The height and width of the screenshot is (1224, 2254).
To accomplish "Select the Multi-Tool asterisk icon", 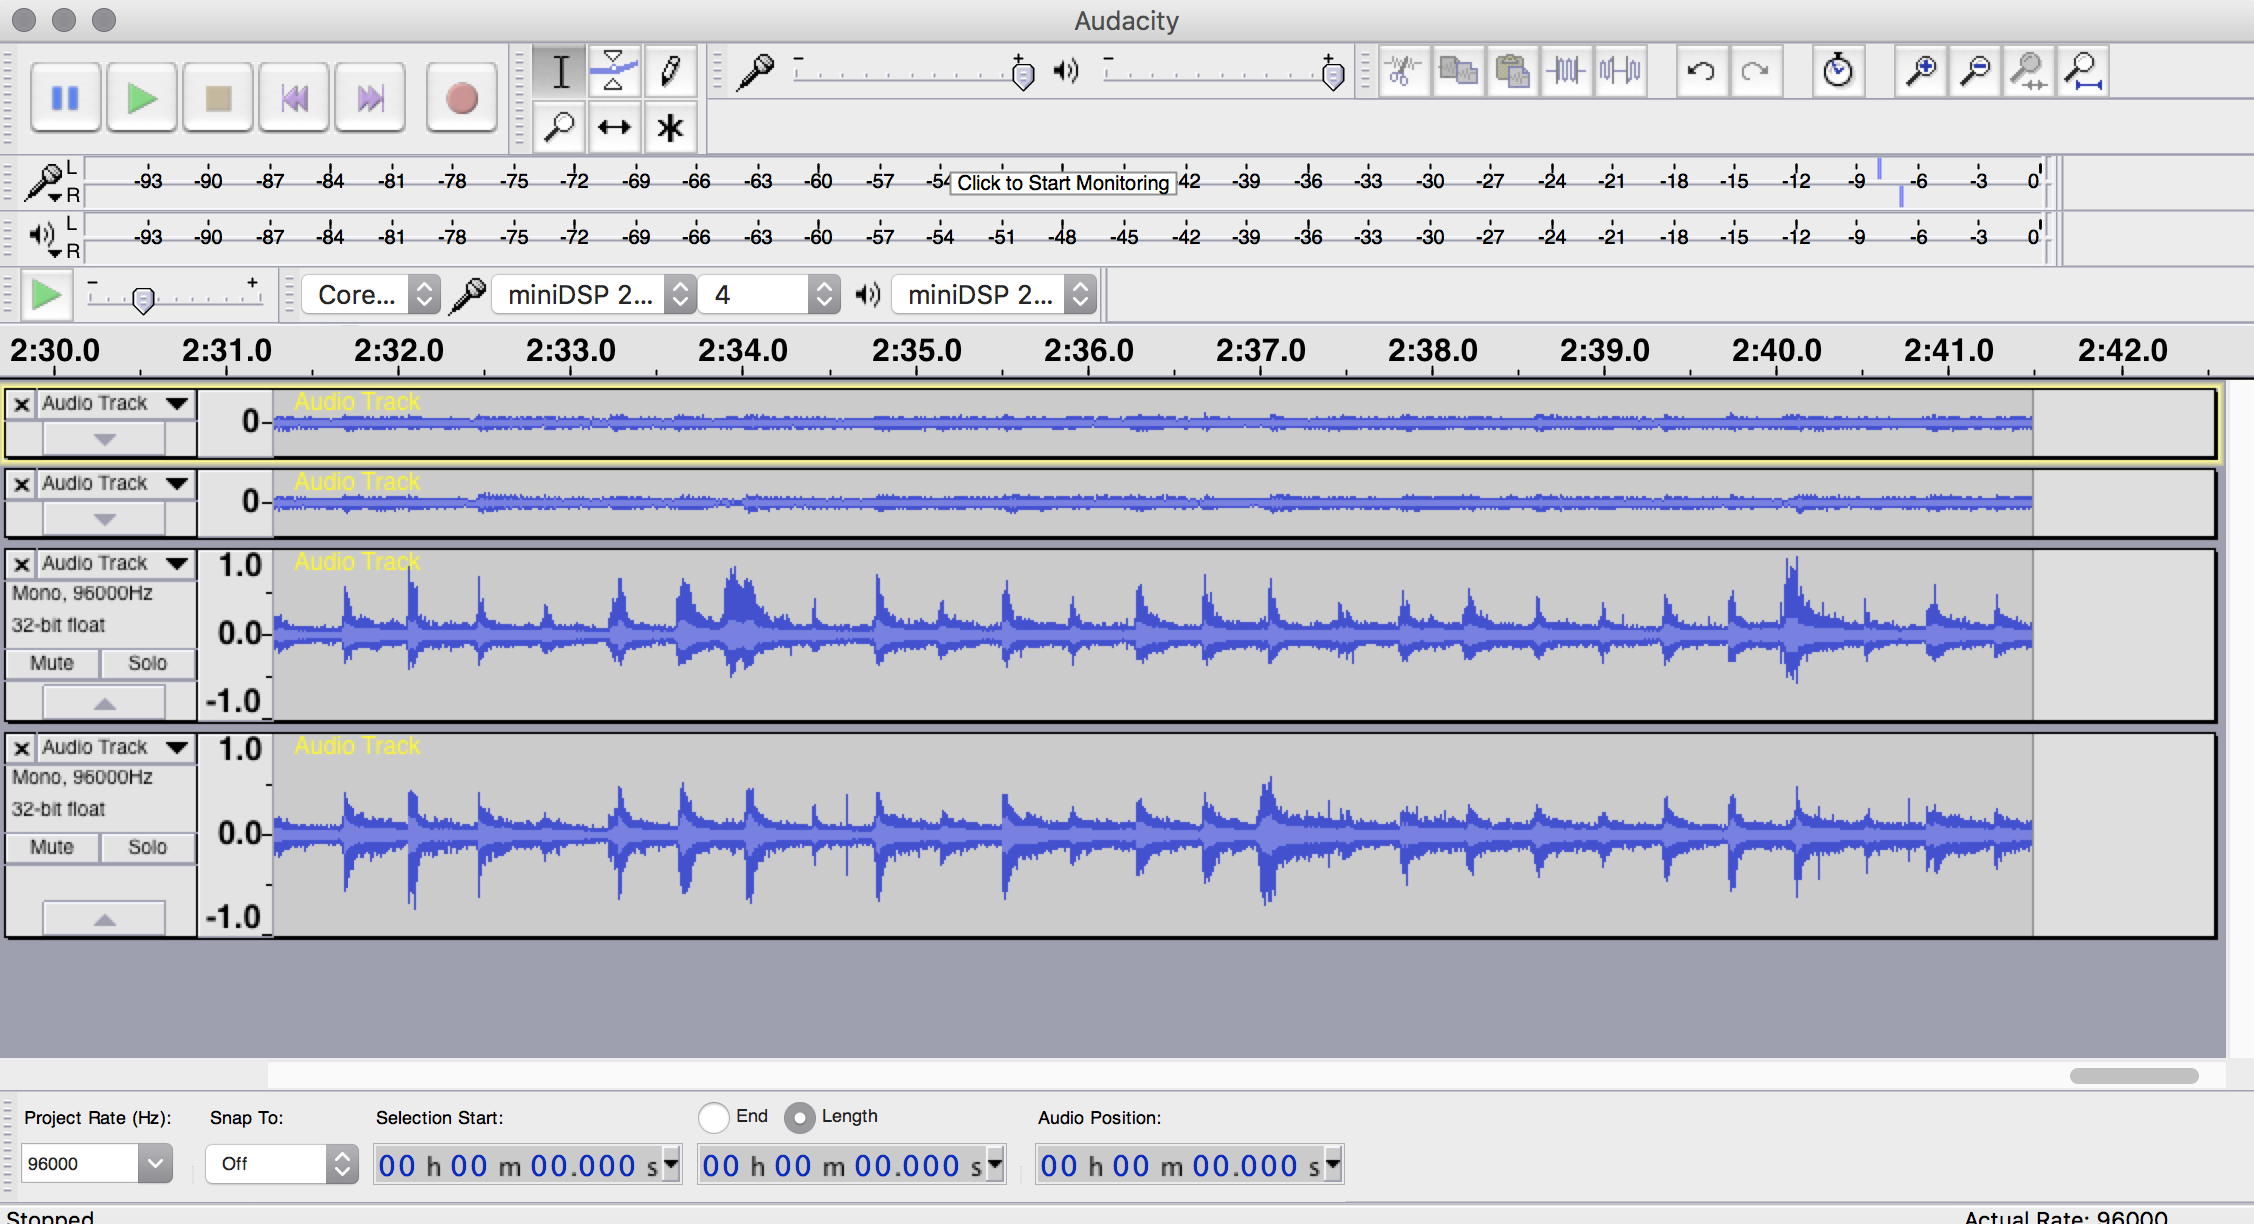I will (x=669, y=127).
